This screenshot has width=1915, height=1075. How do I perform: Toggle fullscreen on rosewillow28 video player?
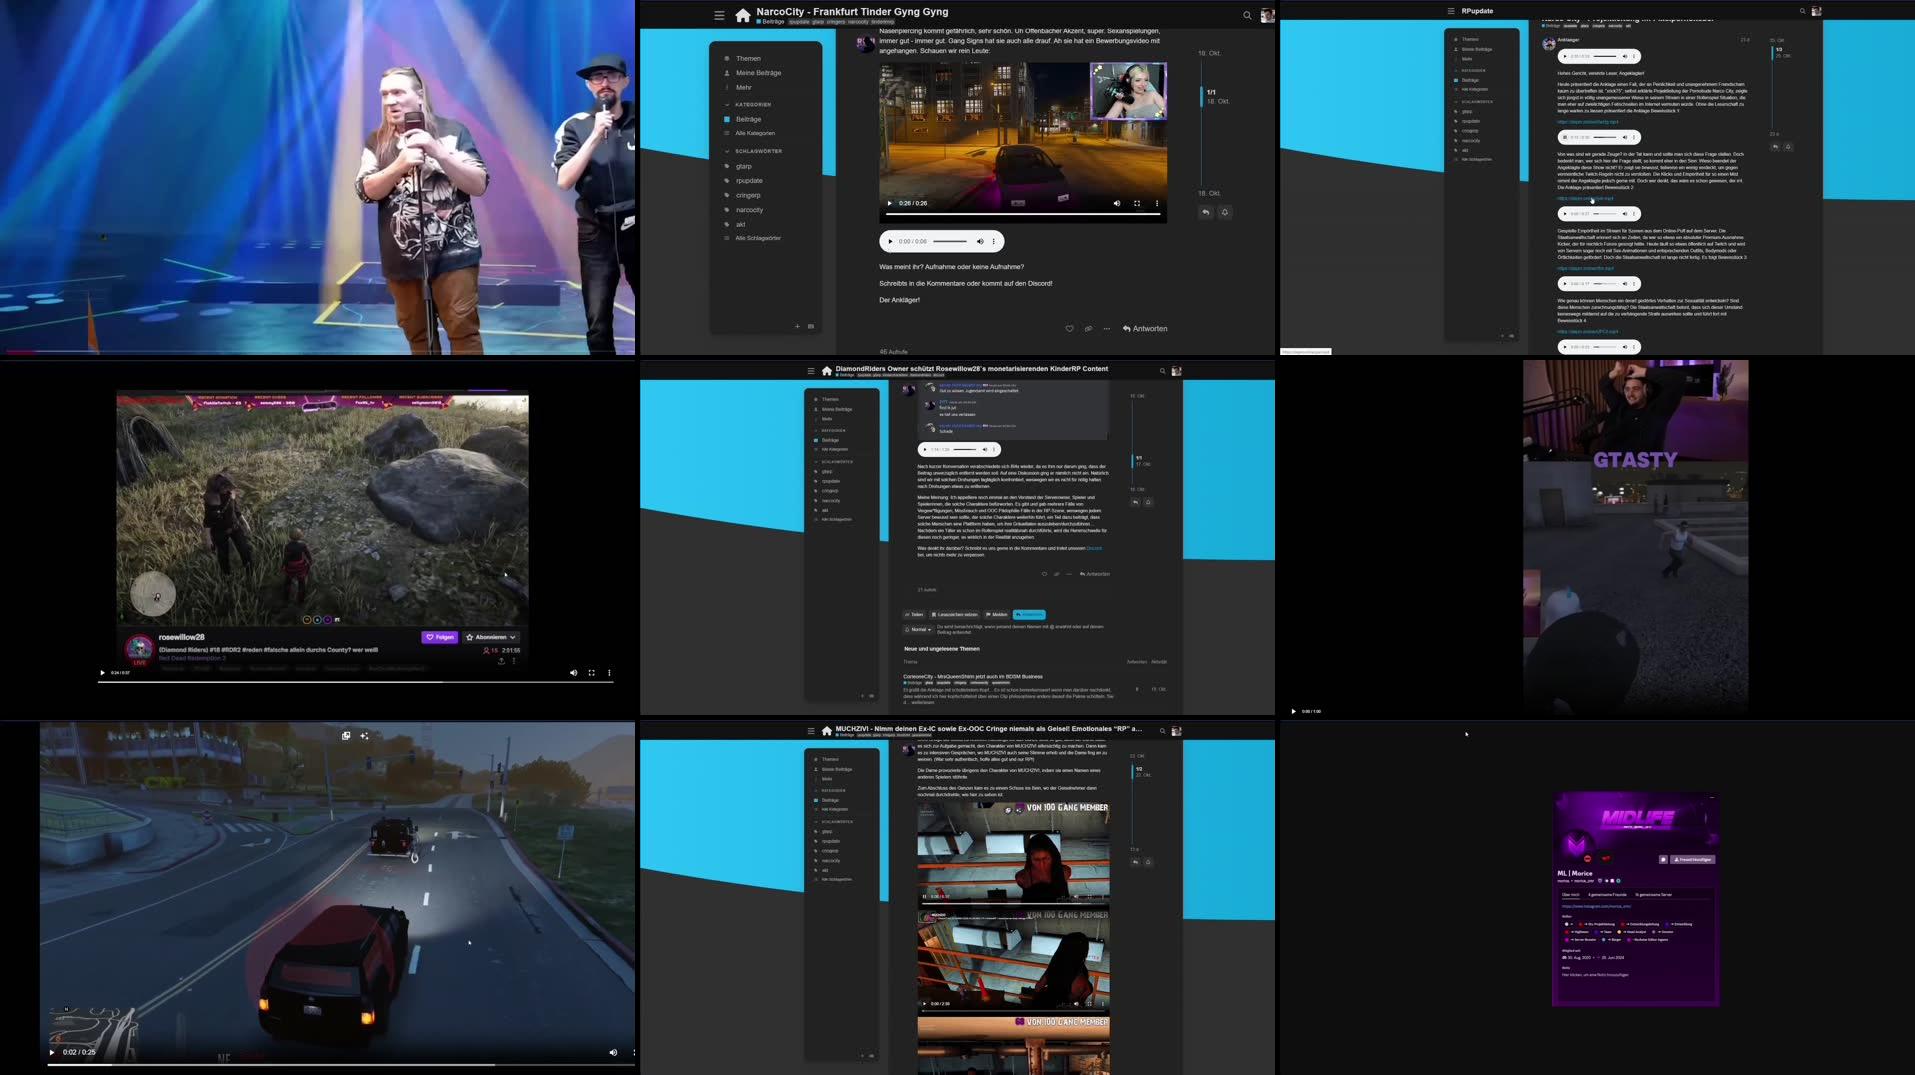click(591, 673)
